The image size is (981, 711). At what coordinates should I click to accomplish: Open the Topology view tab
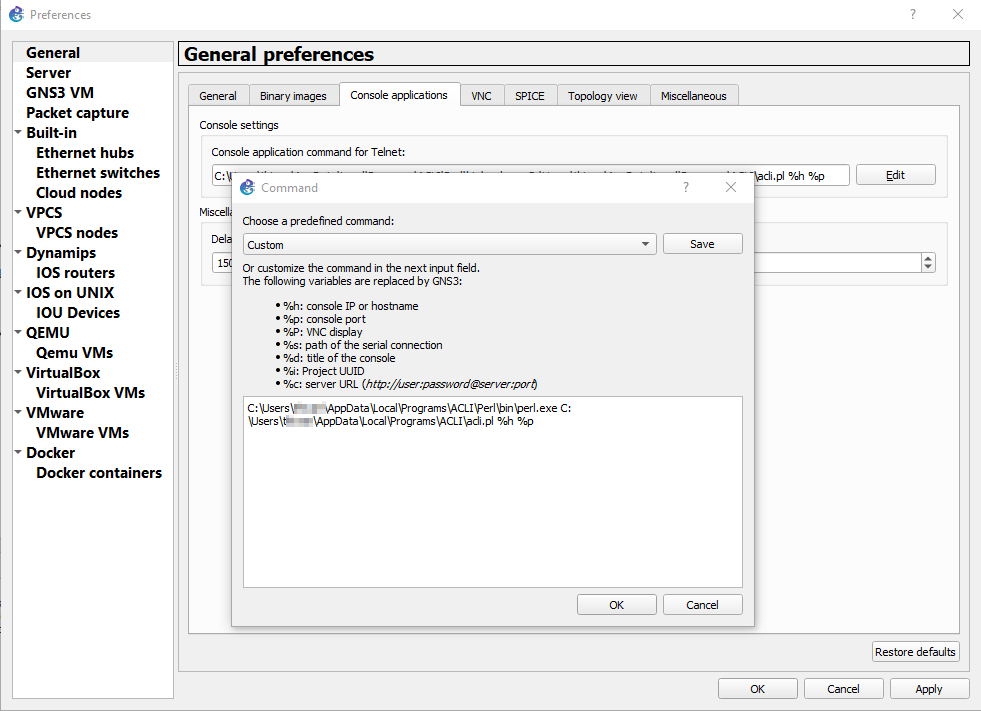[602, 96]
